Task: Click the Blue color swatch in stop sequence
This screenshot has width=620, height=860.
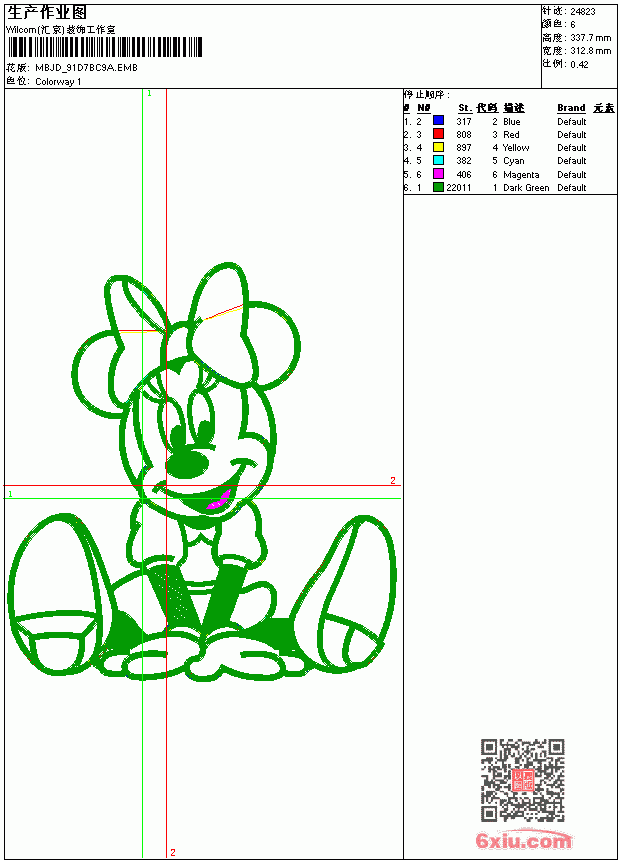Action: pyautogui.click(x=438, y=120)
